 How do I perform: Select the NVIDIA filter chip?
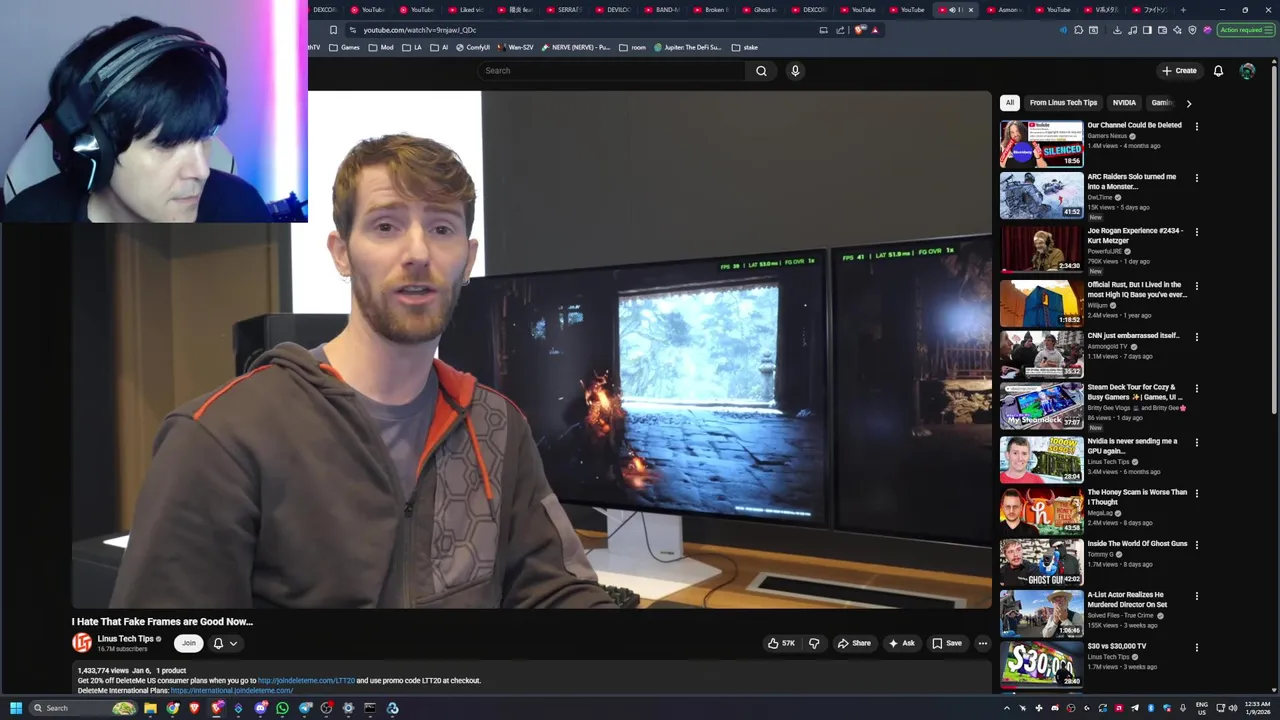point(1124,102)
